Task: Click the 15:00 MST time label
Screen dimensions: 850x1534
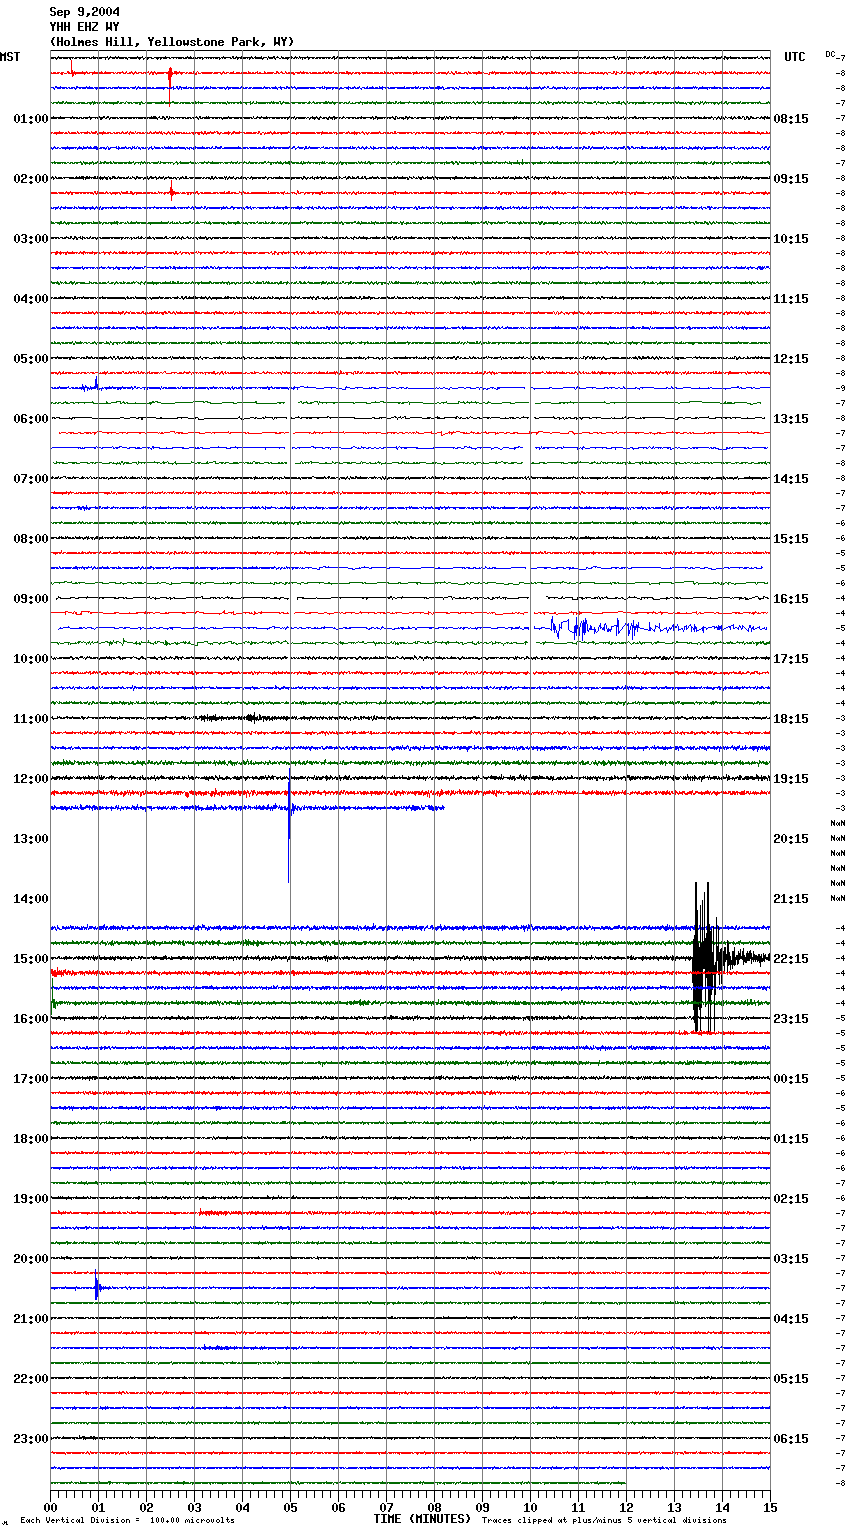Action: click(30, 959)
